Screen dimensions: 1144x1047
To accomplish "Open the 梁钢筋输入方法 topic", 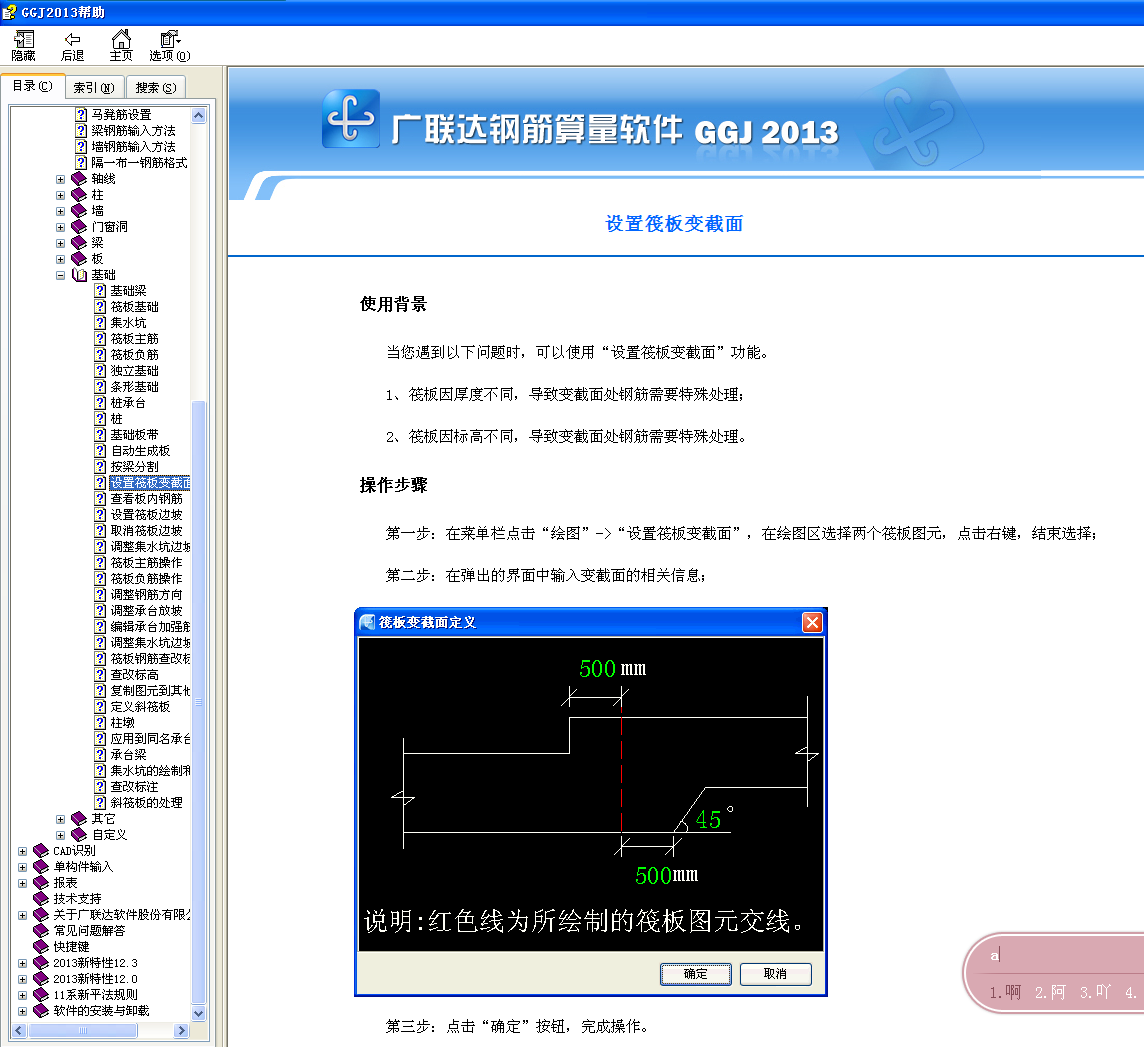I will [x=133, y=131].
